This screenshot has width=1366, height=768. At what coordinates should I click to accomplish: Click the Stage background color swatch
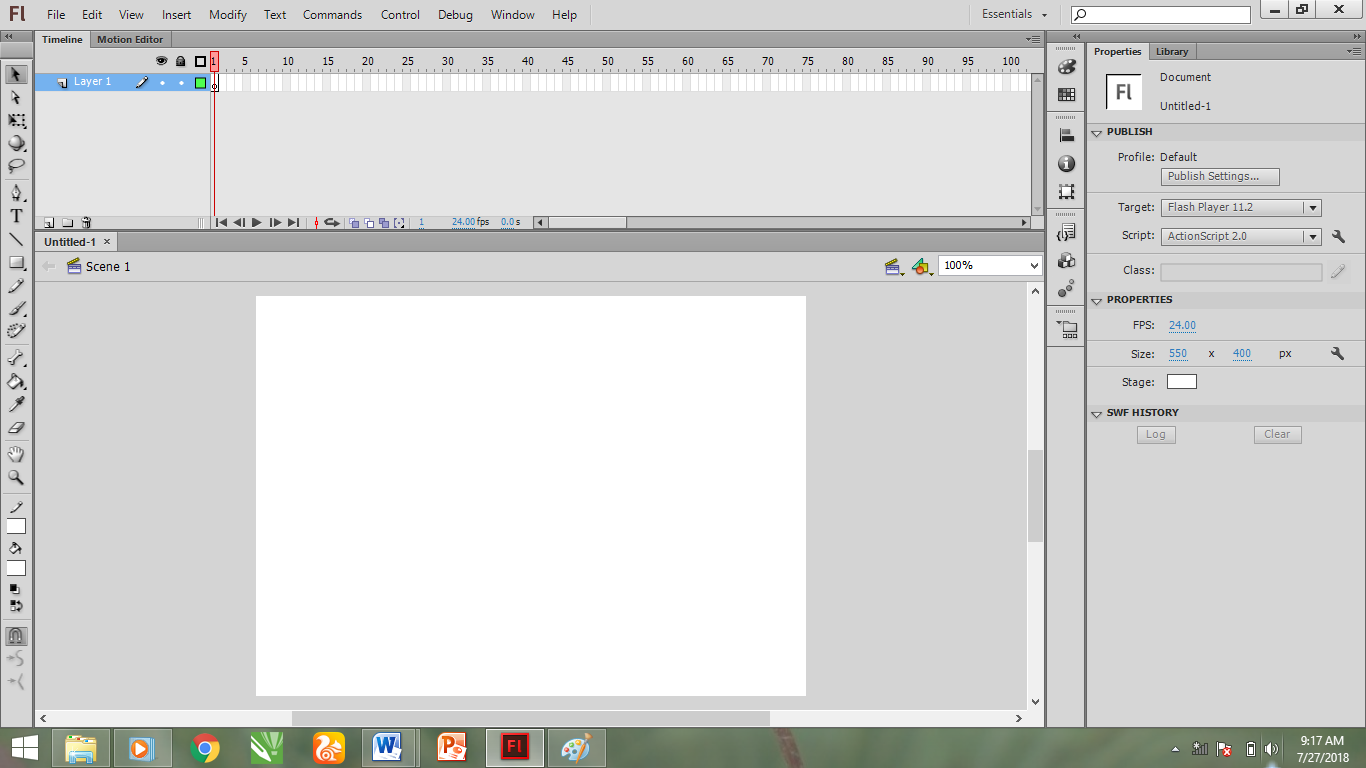[x=1181, y=381]
